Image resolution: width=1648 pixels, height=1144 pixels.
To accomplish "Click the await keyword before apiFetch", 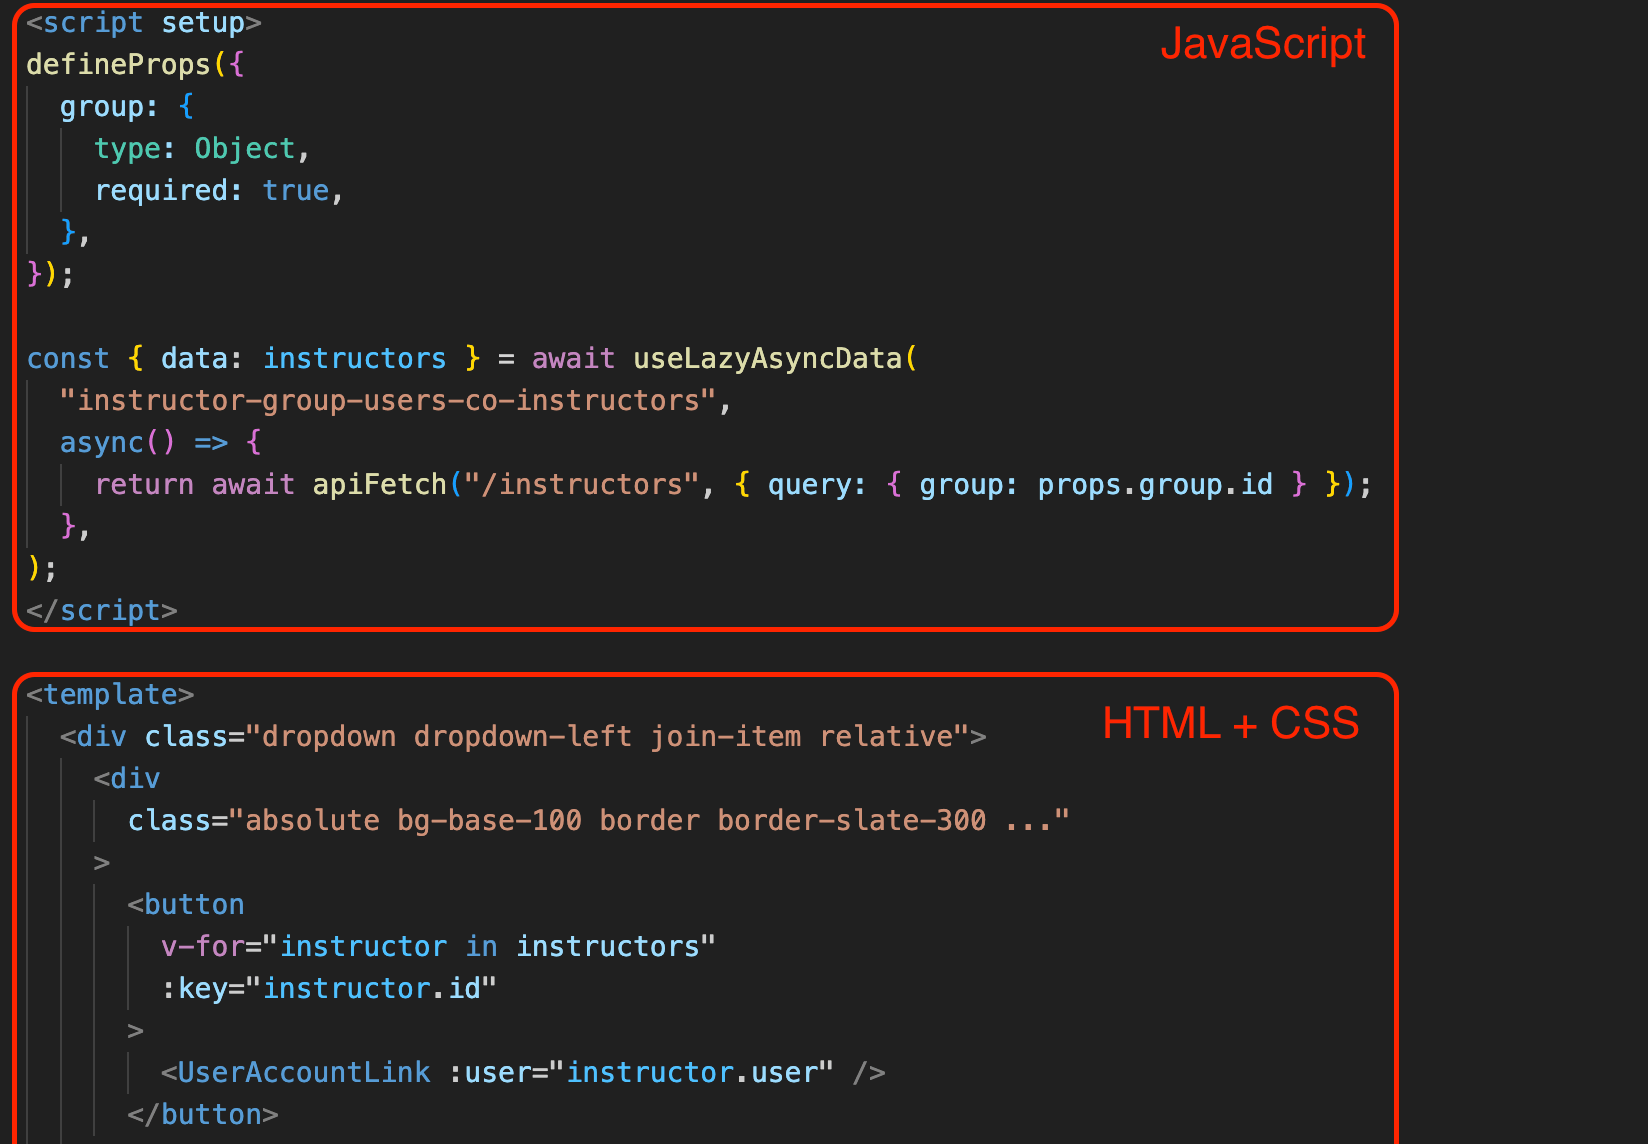I will coord(253,484).
